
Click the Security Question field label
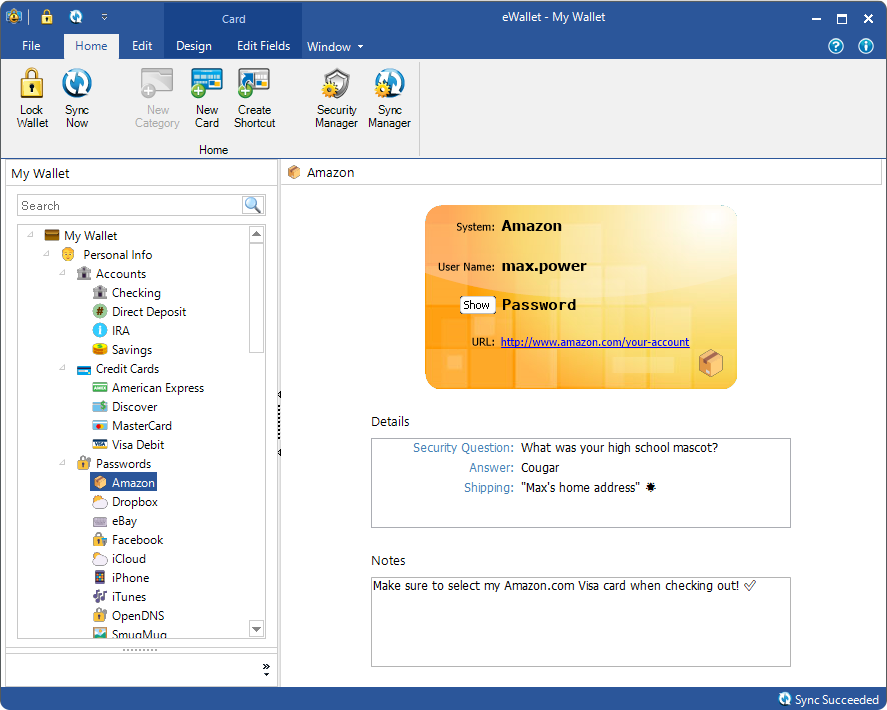click(463, 447)
